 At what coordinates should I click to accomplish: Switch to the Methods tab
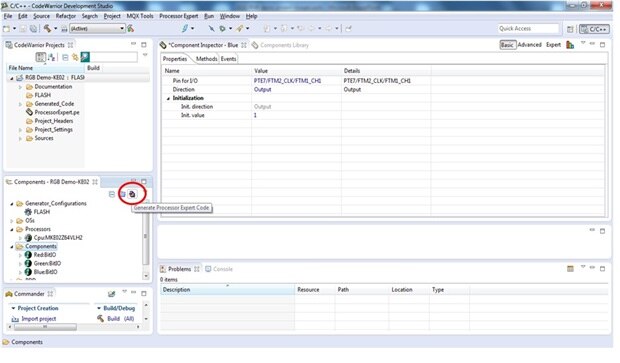pos(206,59)
